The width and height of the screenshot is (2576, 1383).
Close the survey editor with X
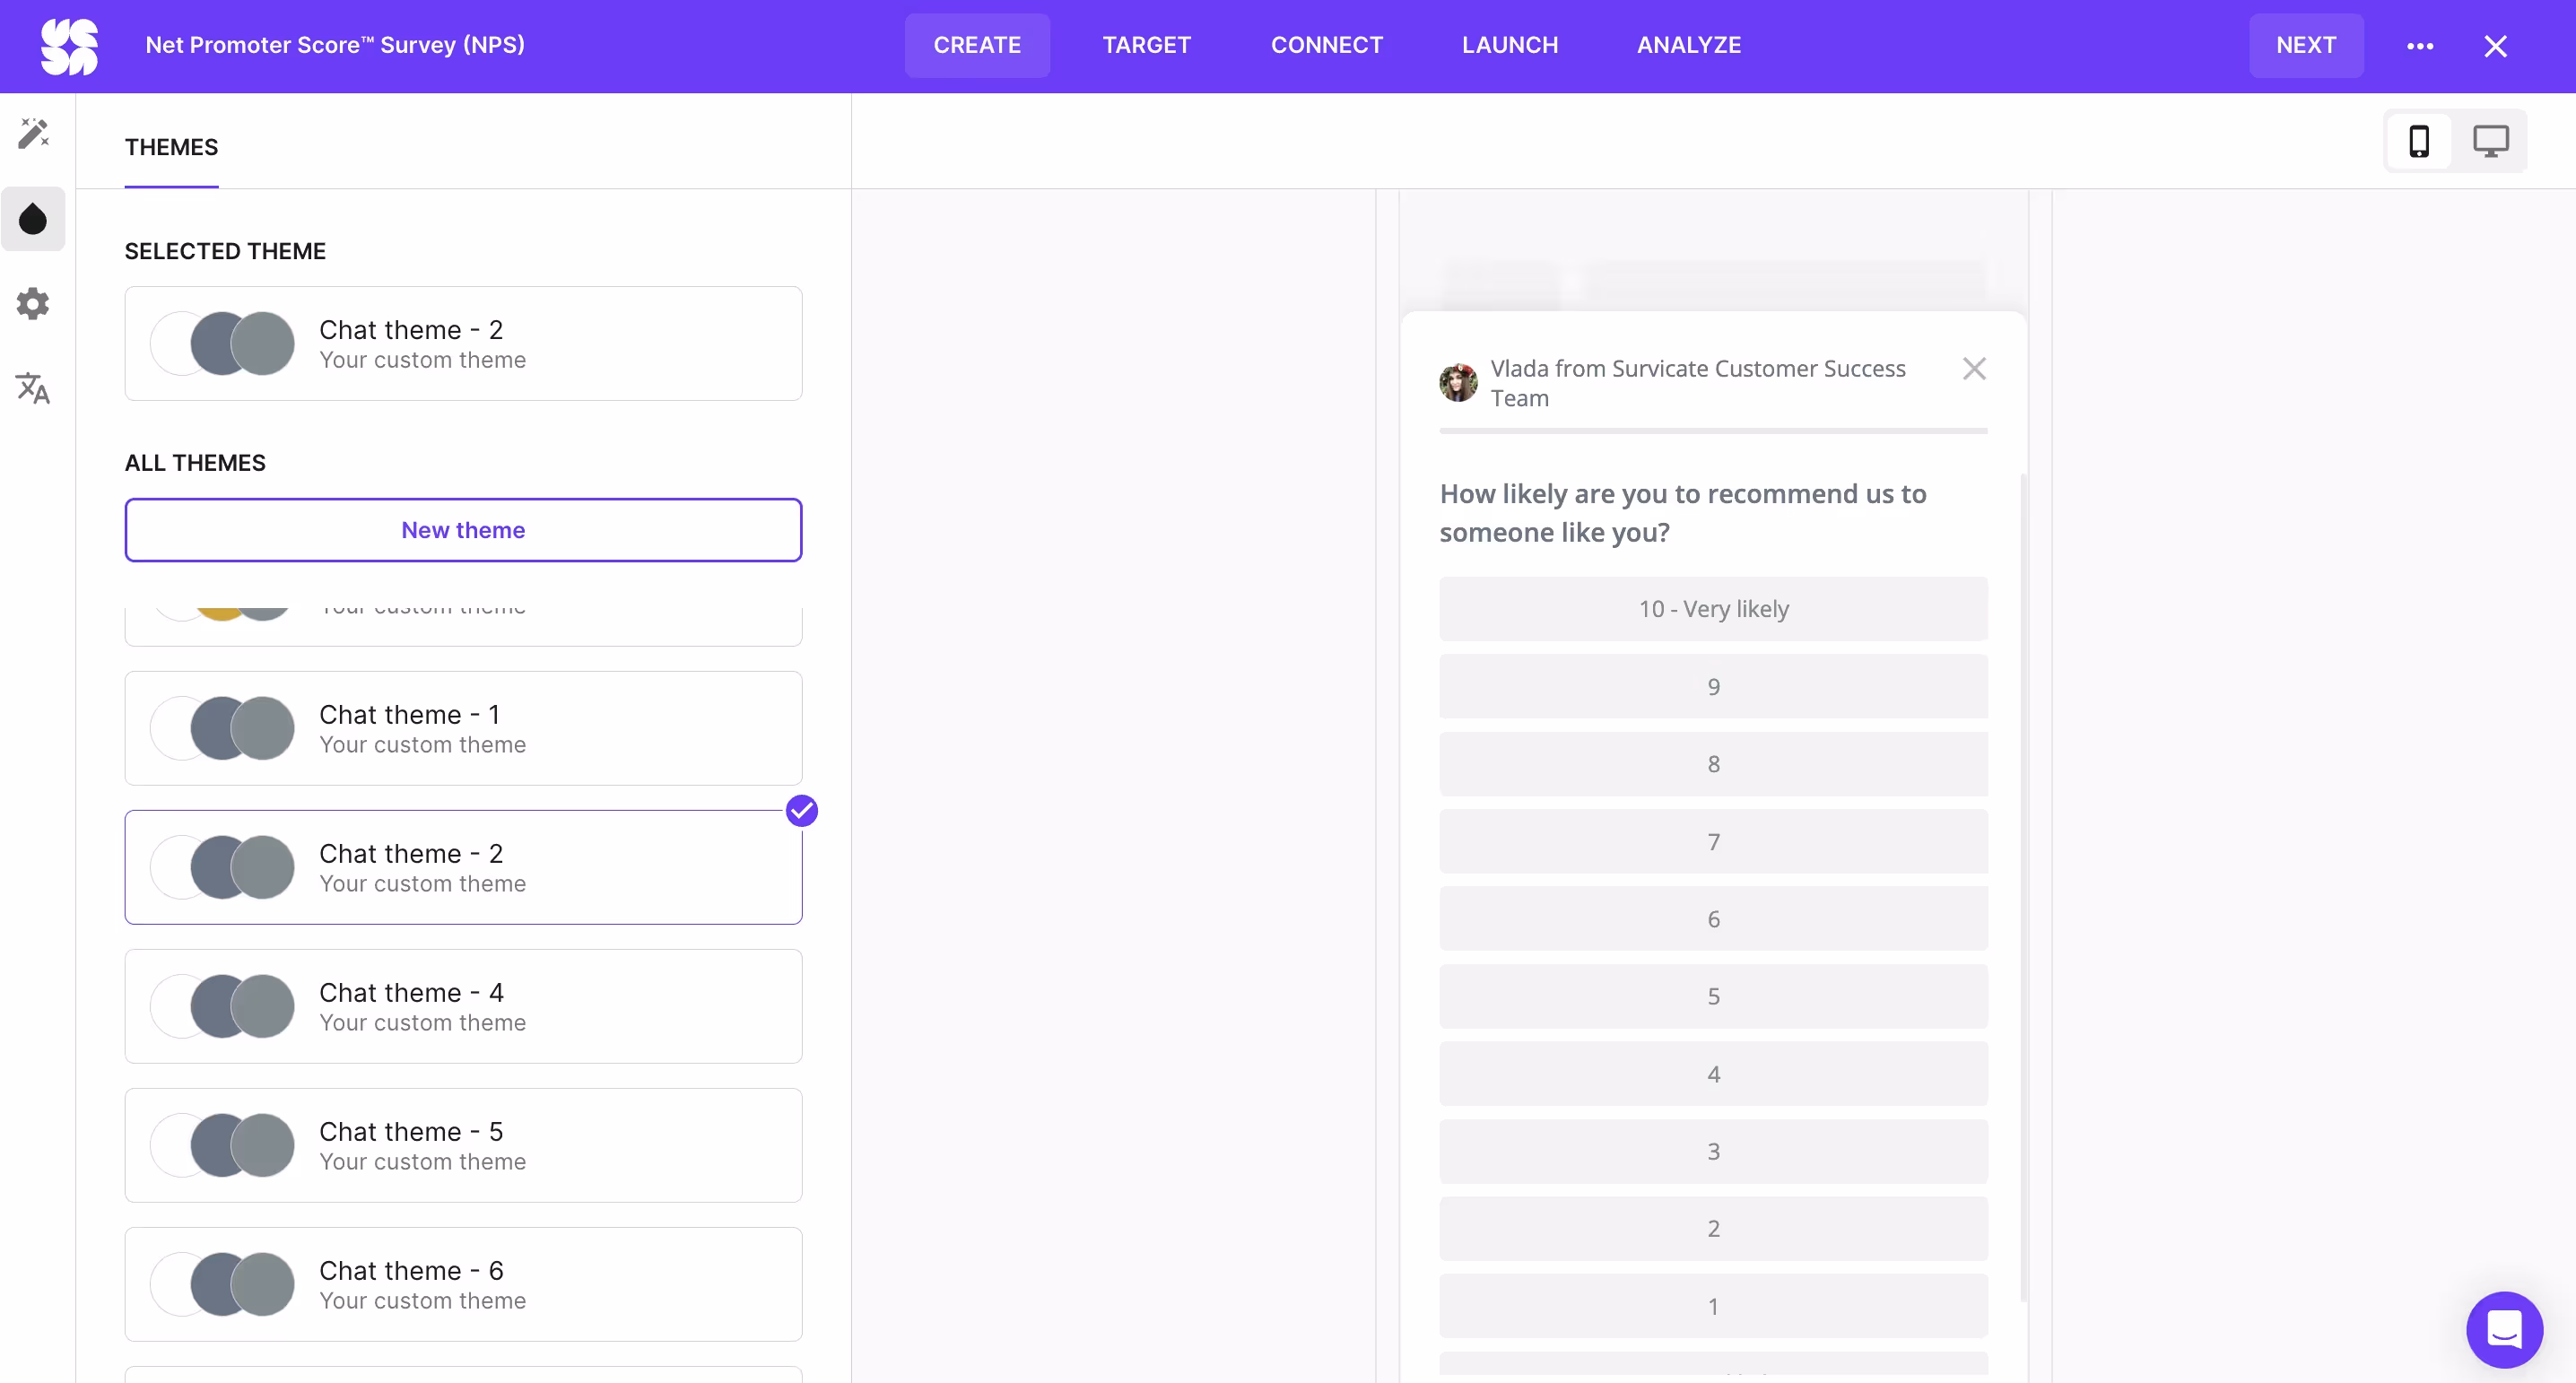click(2495, 46)
